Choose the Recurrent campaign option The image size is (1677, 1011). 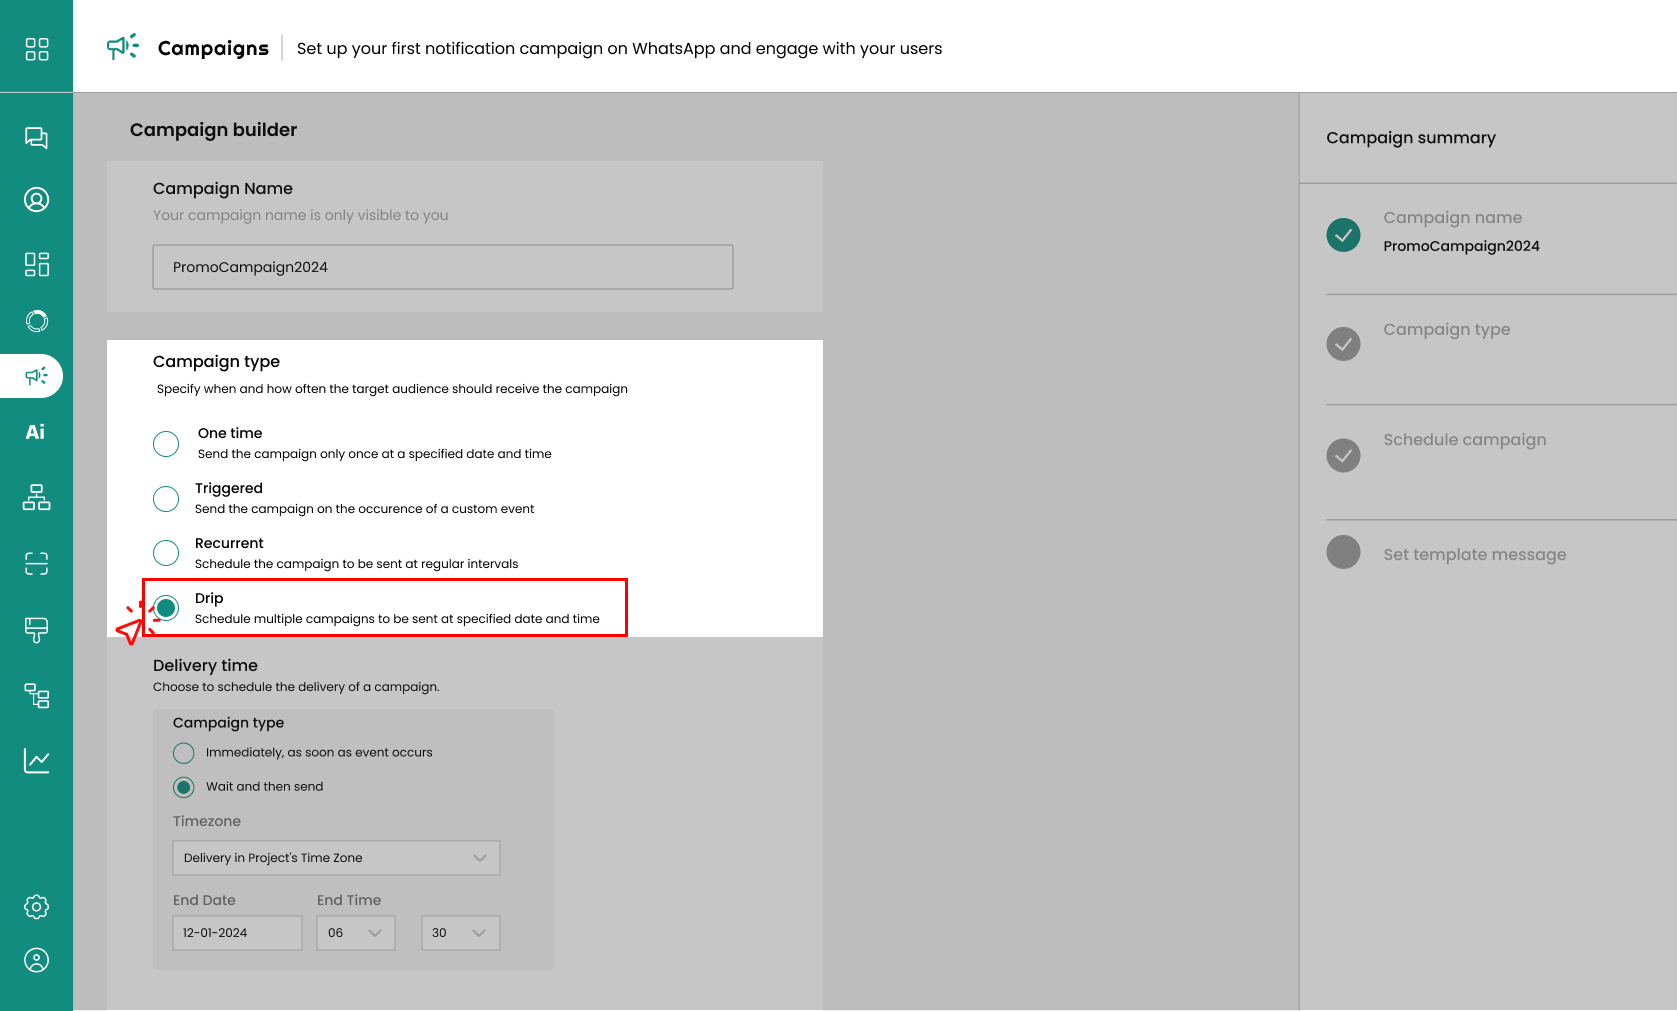pos(166,553)
